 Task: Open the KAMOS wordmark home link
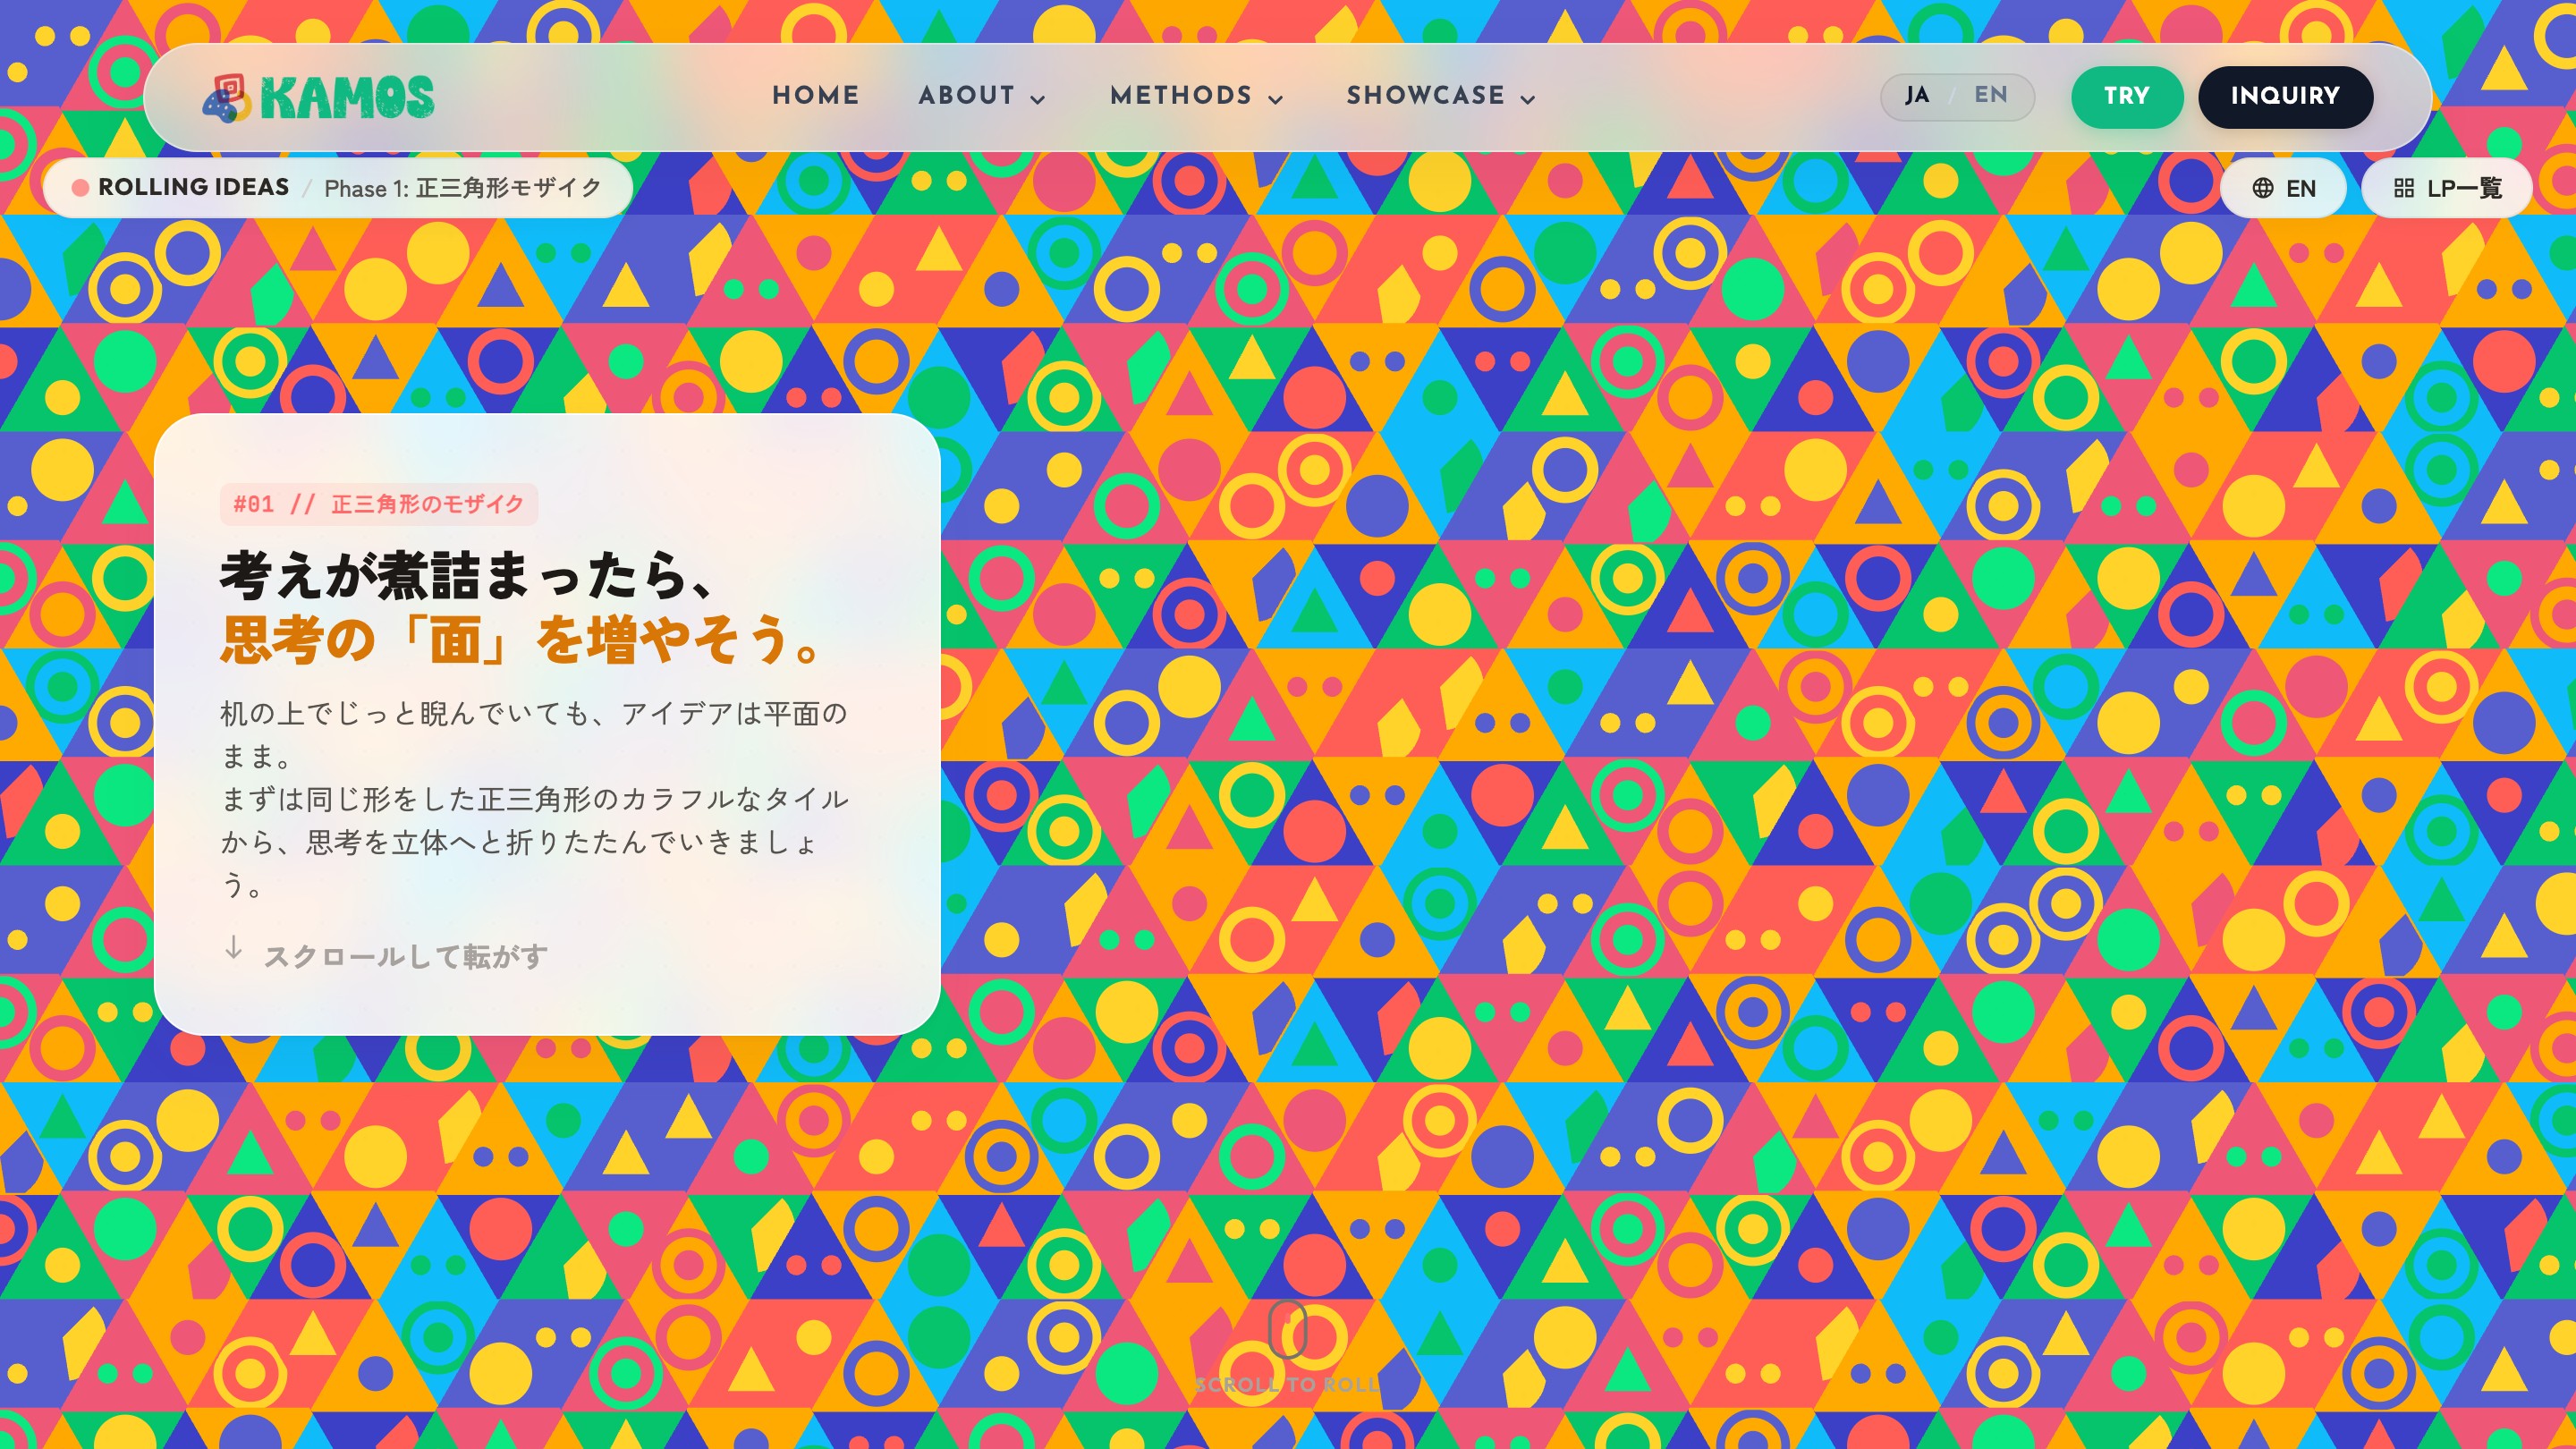point(347,98)
